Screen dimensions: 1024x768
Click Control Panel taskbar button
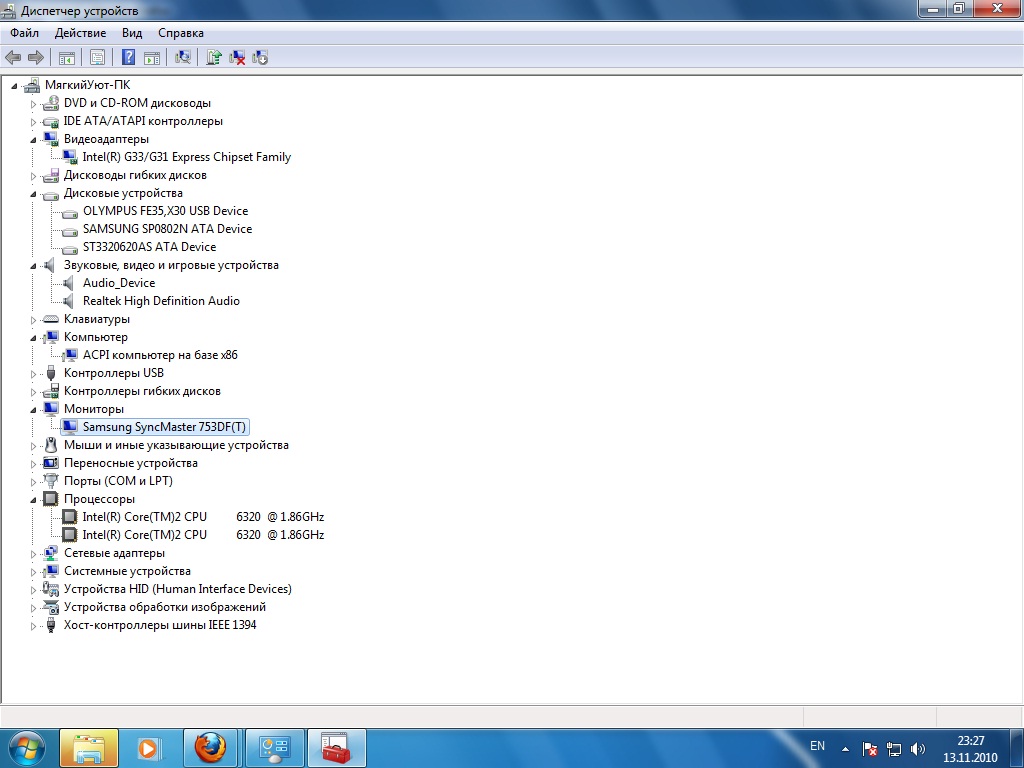274,748
